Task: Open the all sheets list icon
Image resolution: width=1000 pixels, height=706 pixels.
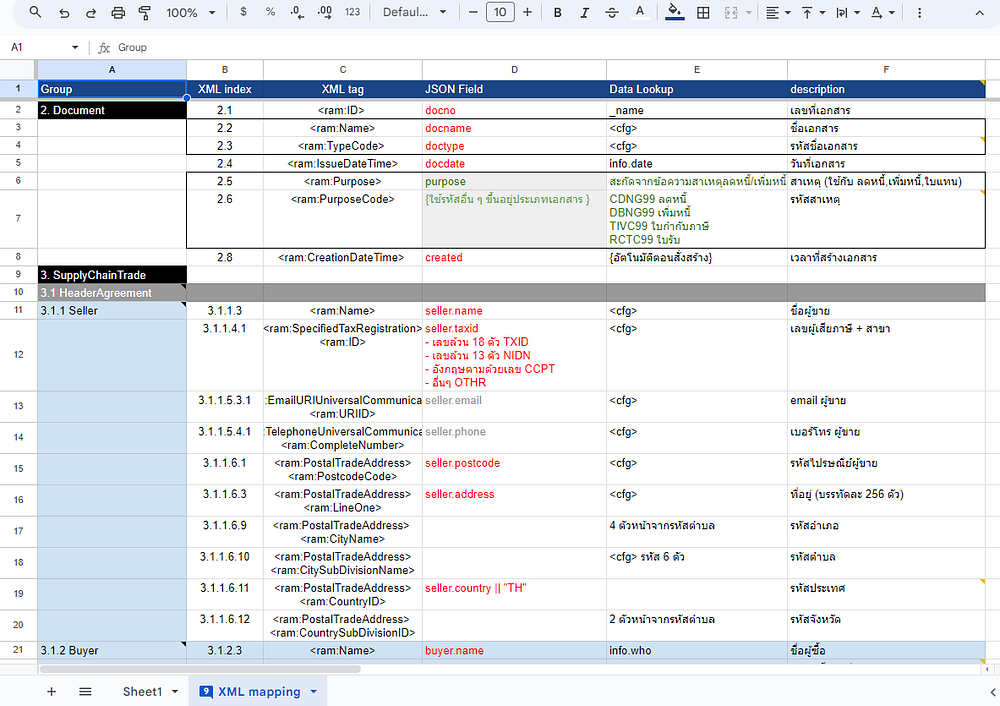Action: point(85,691)
